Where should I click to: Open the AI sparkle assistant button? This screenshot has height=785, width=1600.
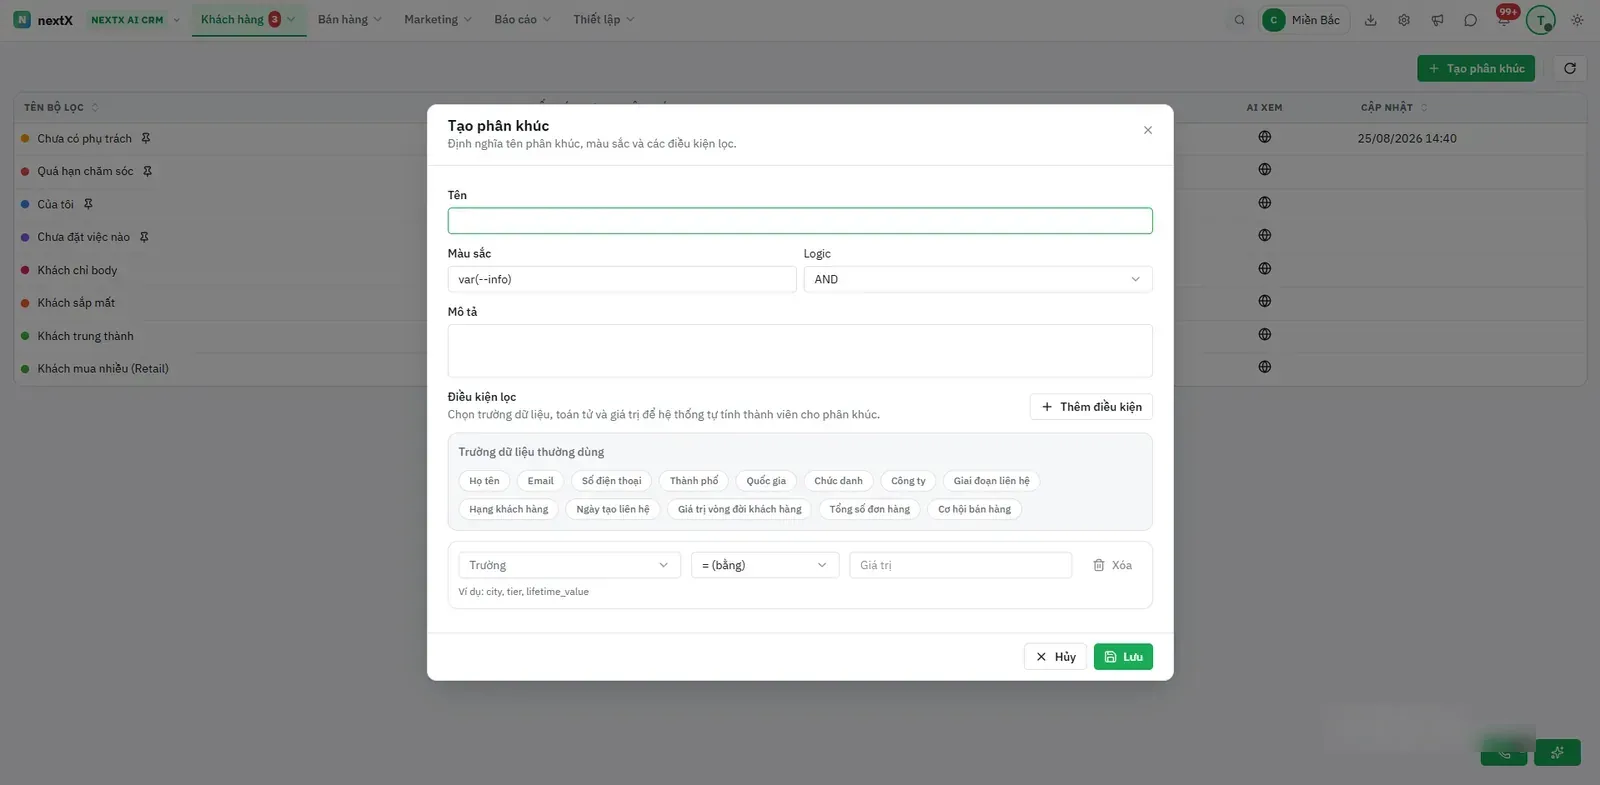coord(1557,752)
